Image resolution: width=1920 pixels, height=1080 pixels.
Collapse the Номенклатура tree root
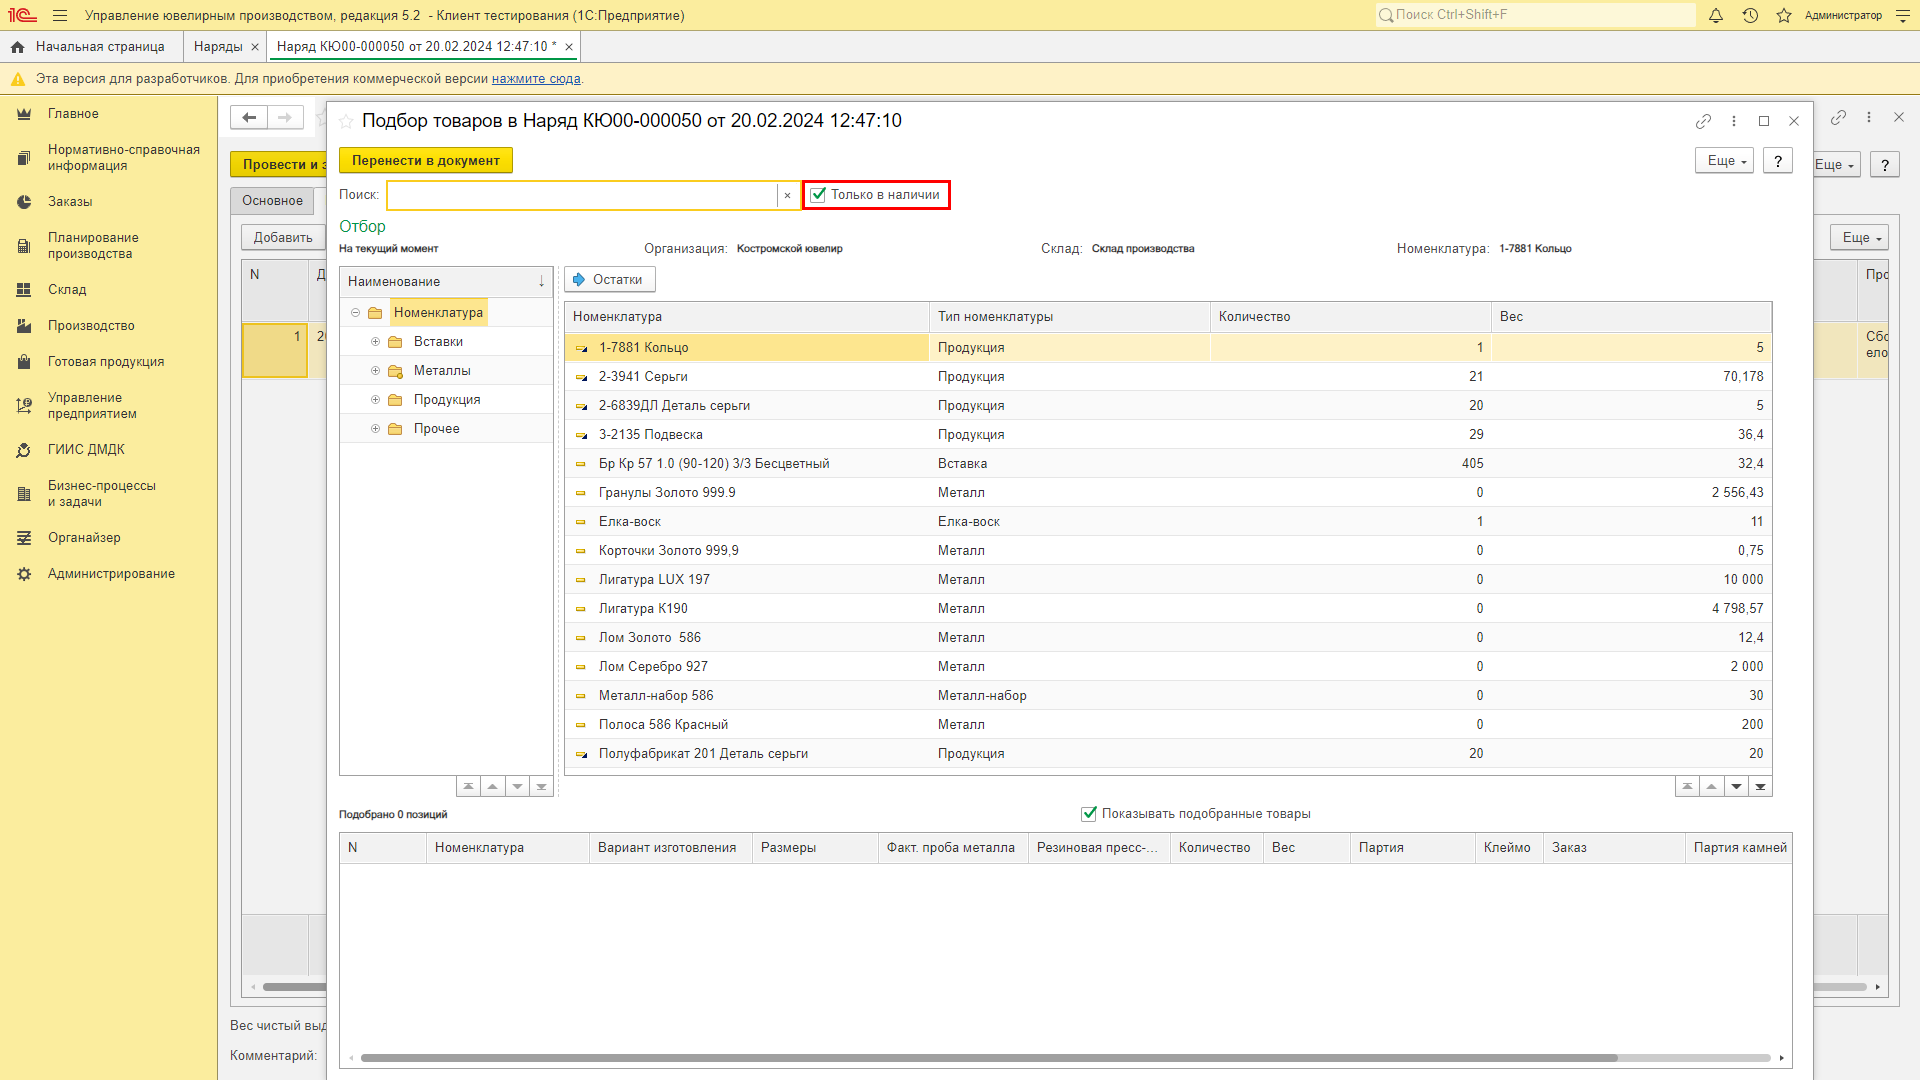click(x=355, y=313)
